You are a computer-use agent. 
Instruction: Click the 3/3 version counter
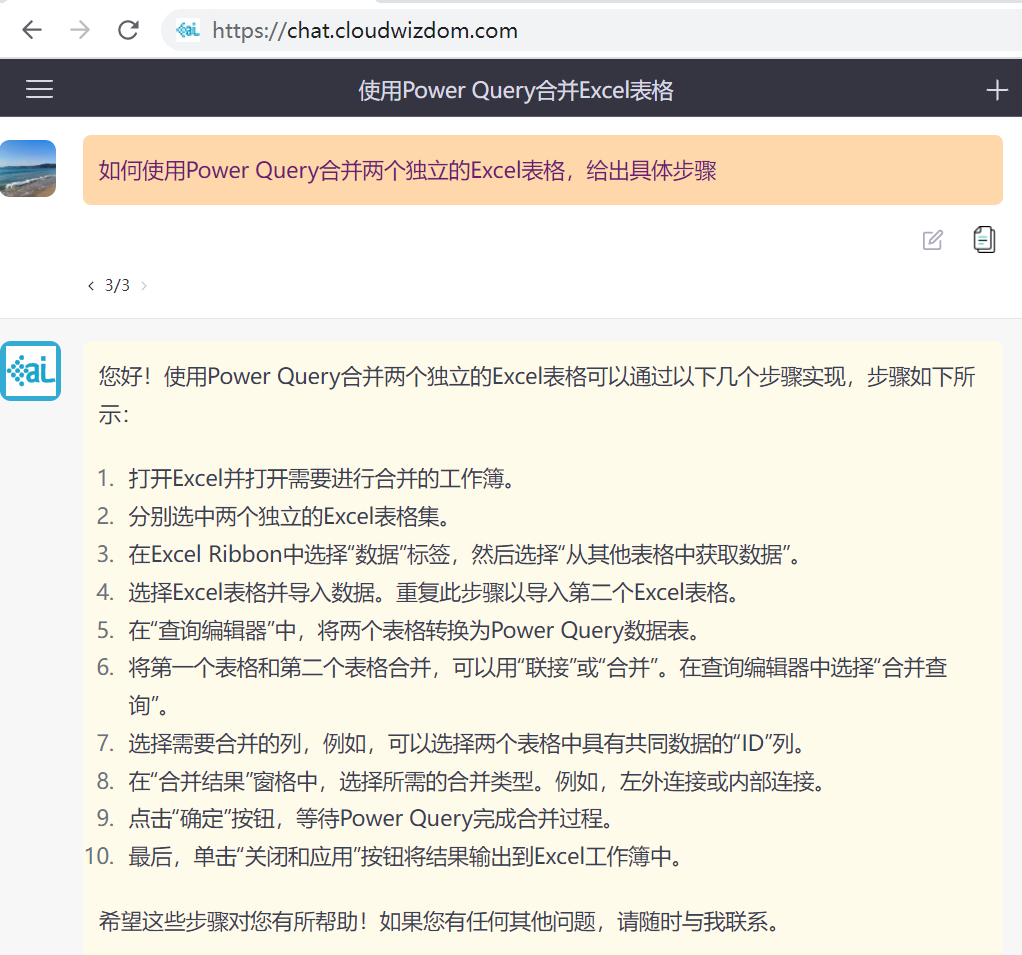117,286
